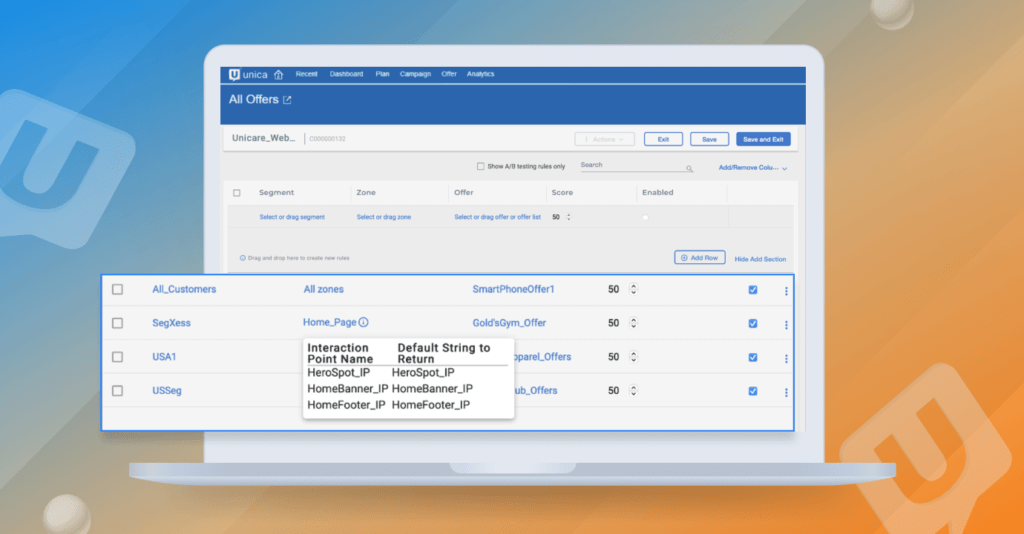Click the search magnifier icon
The image size is (1024, 534).
click(x=689, y=169)
